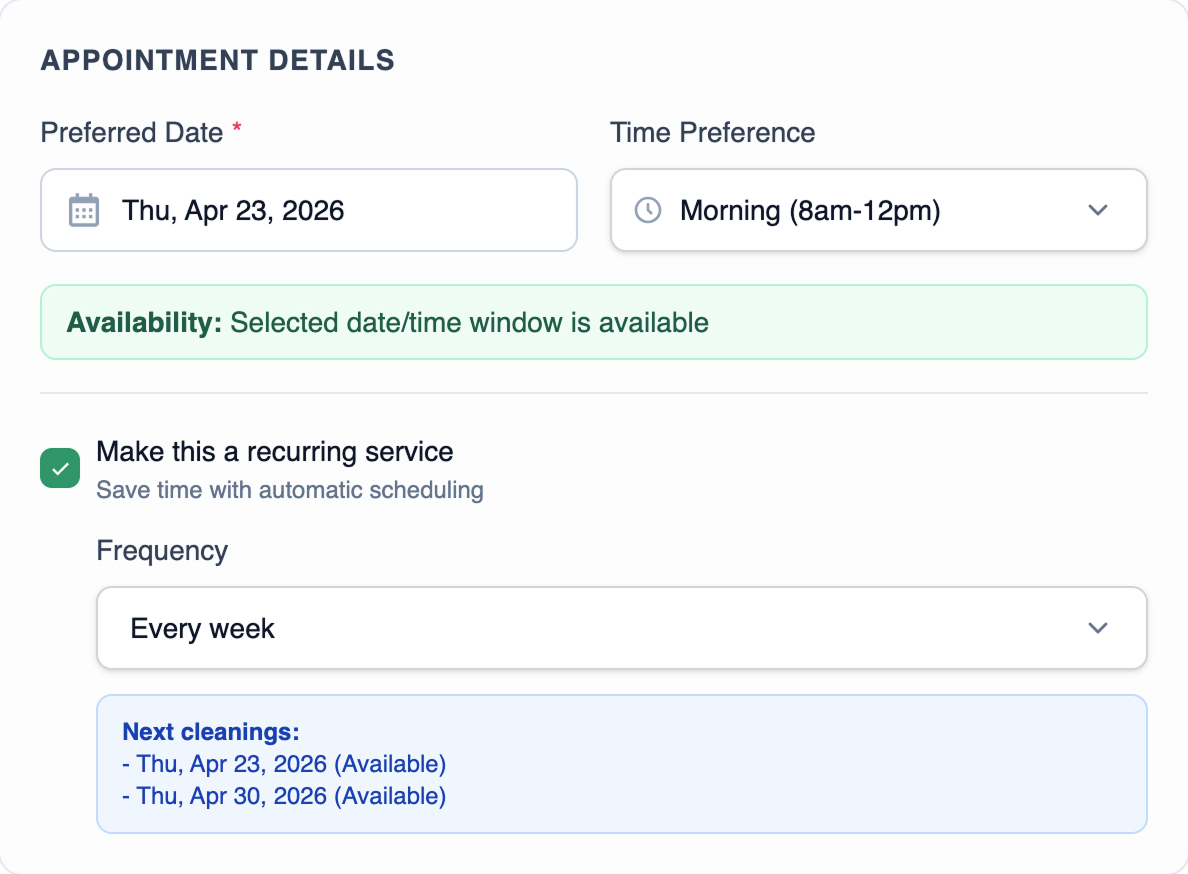Viewport: 1188px width, 874px height.
Task: Click the calendar icon in Preferred Date
Action: 83,210
